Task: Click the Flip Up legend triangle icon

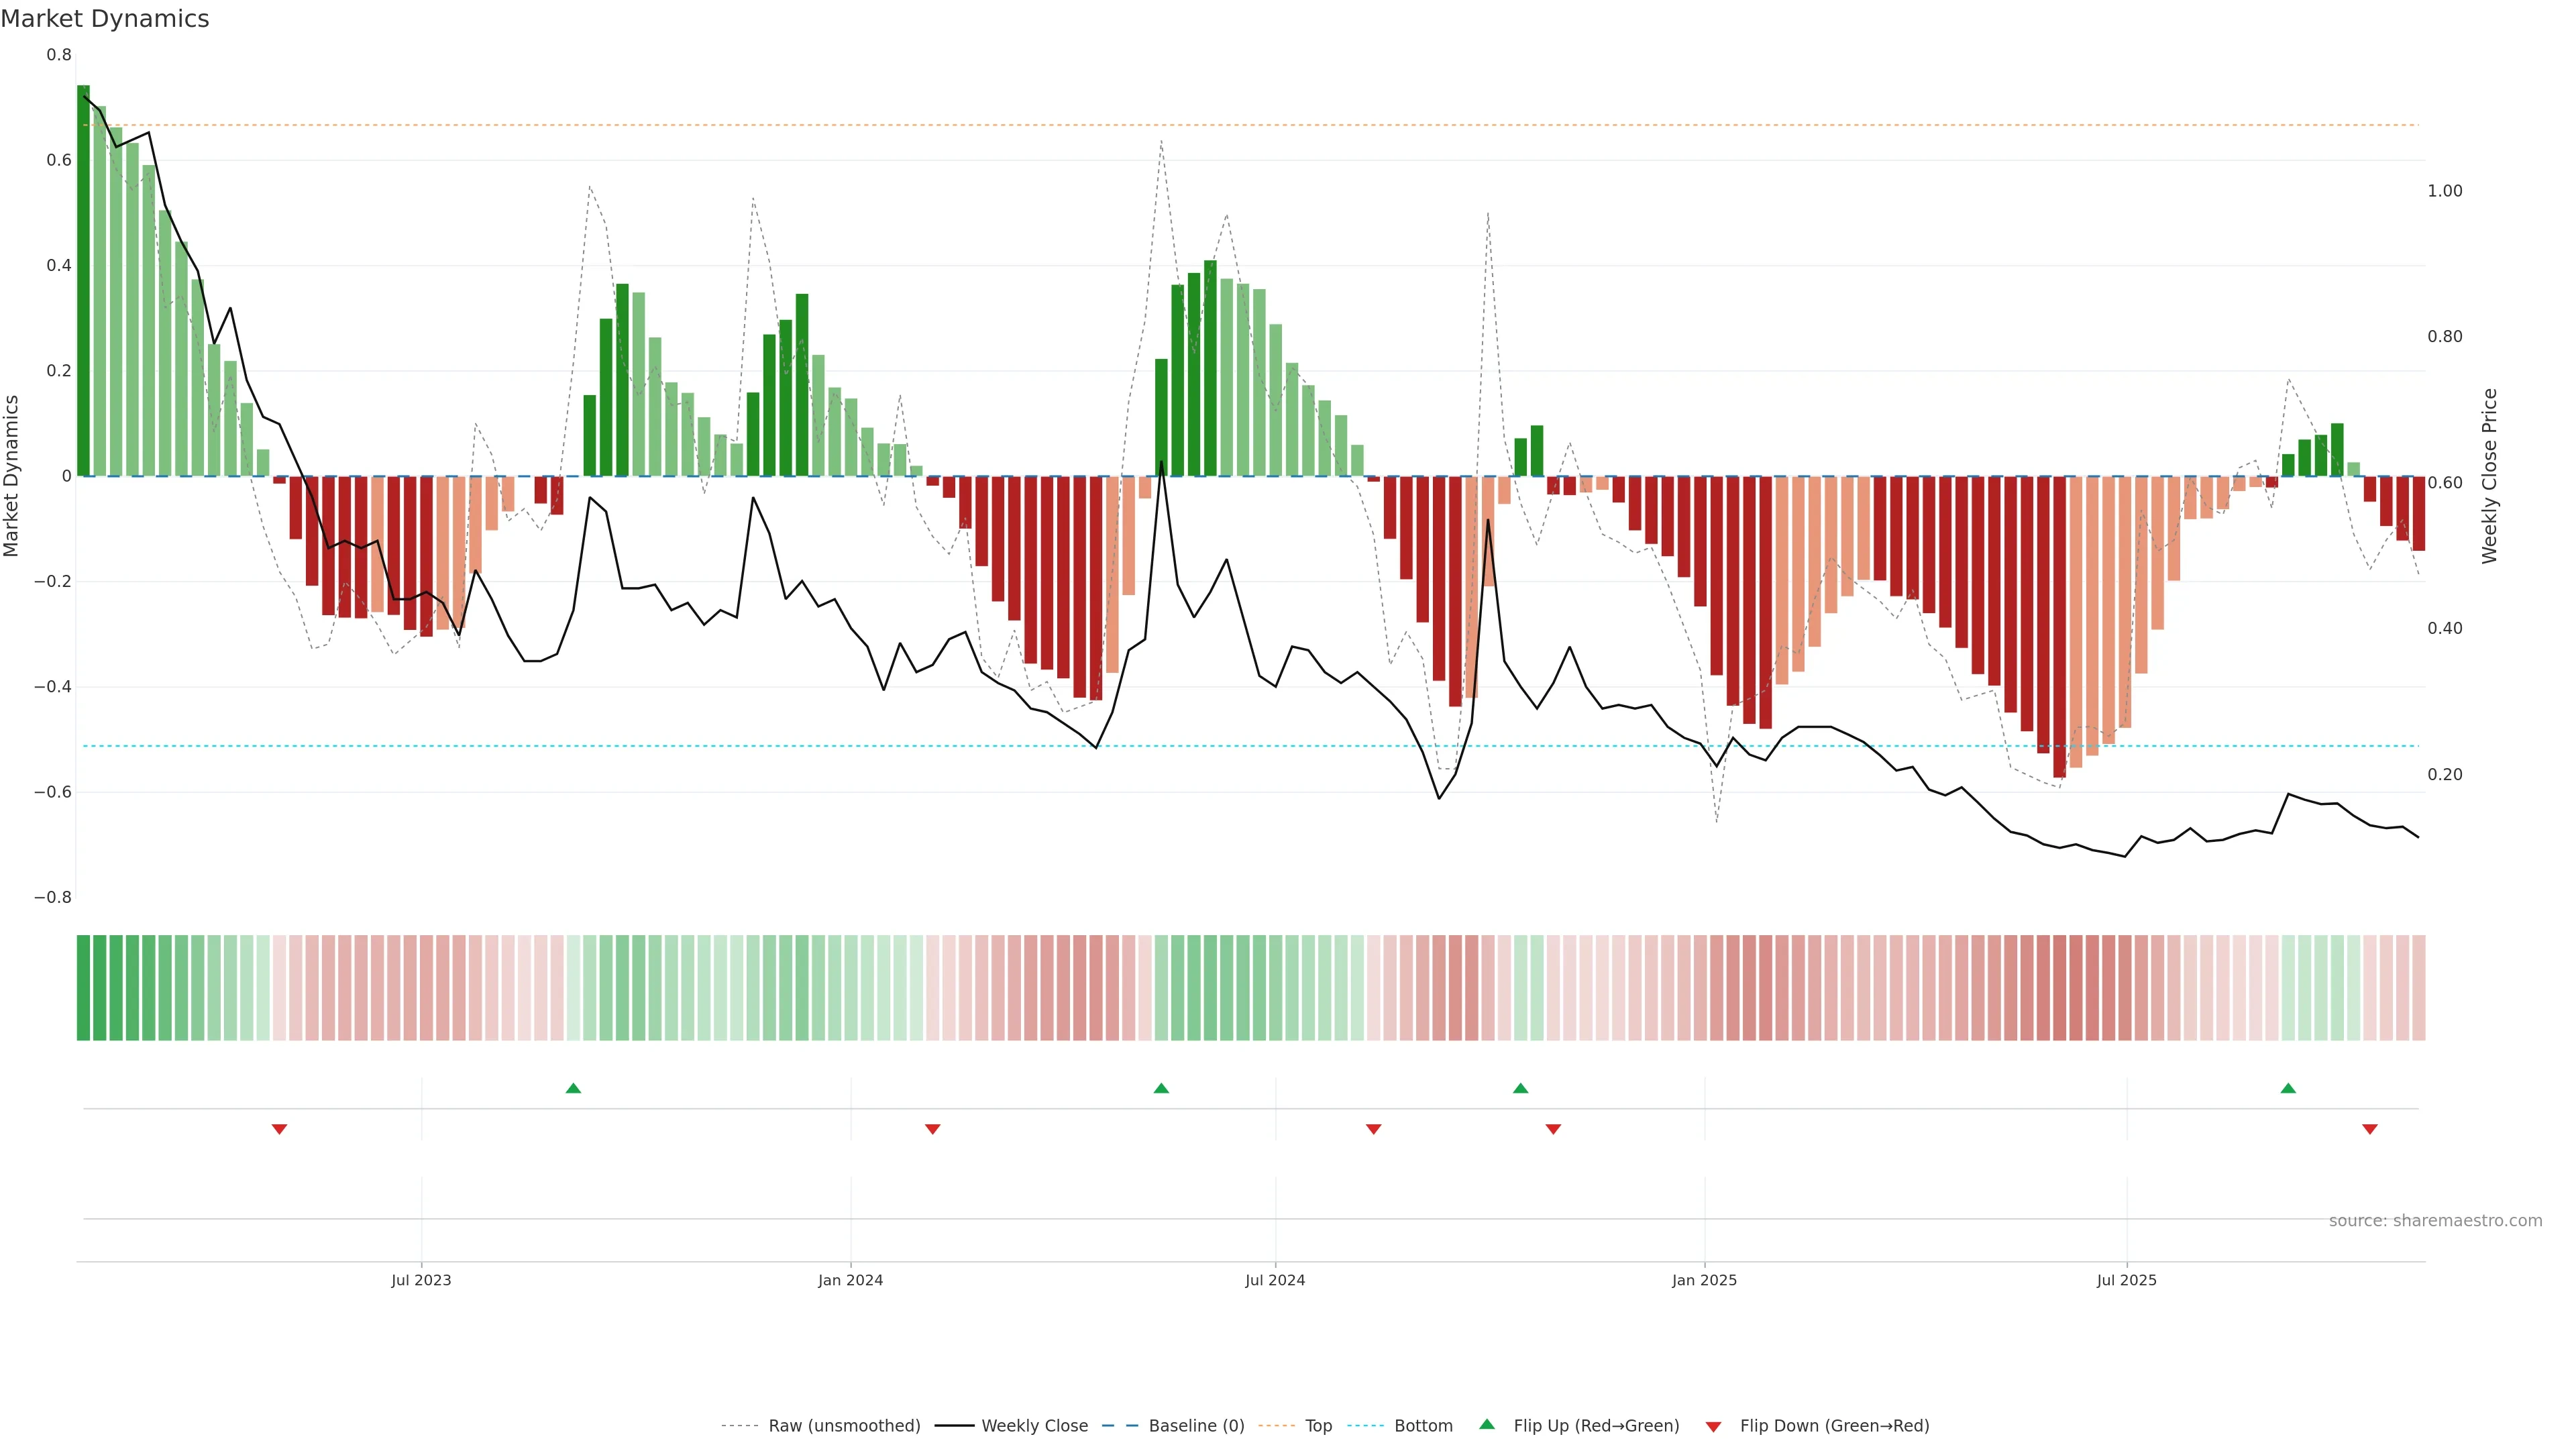Action: click(x=1487, y=1425)
